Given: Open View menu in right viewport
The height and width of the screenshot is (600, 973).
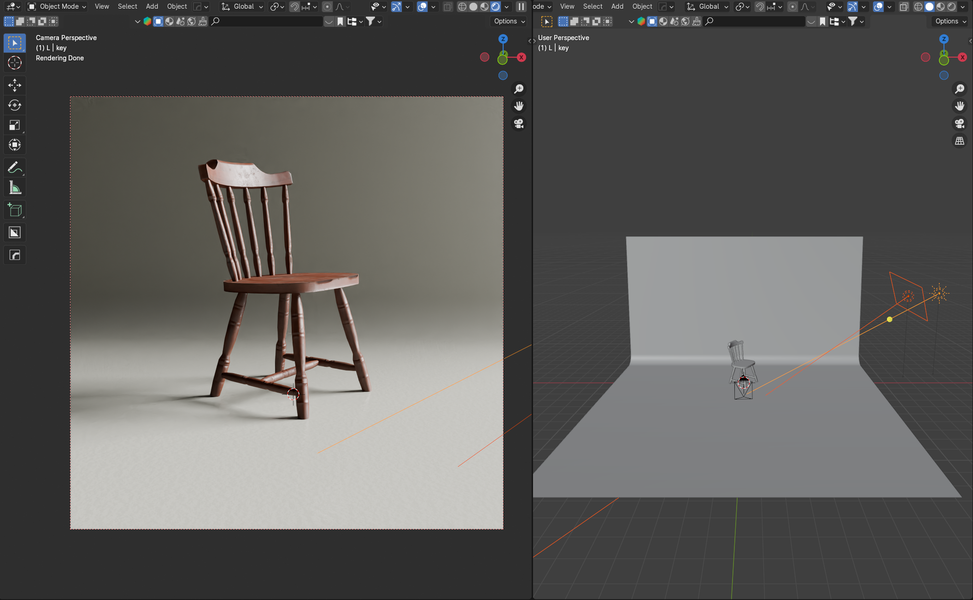Looking at the screenshot, I should [567, 6].
